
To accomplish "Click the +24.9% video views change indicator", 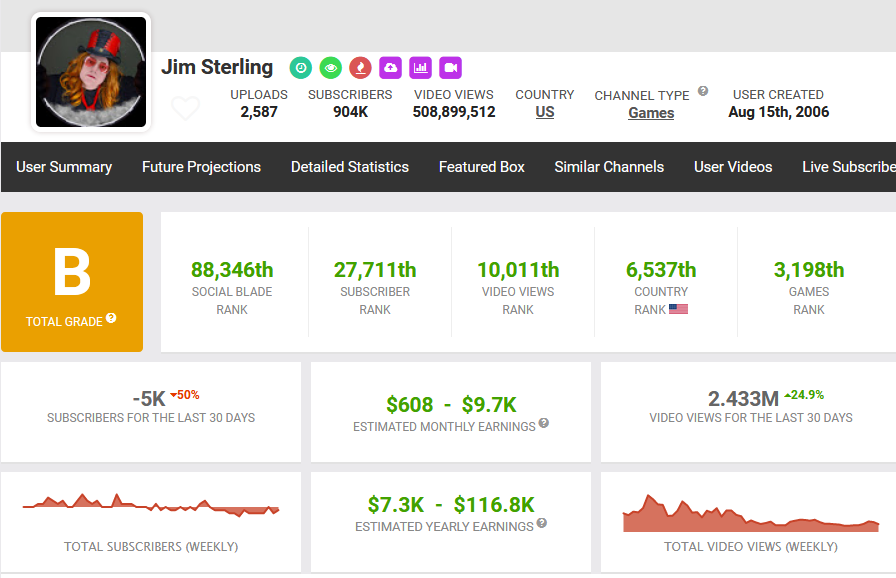I will (x=804, y=395).
